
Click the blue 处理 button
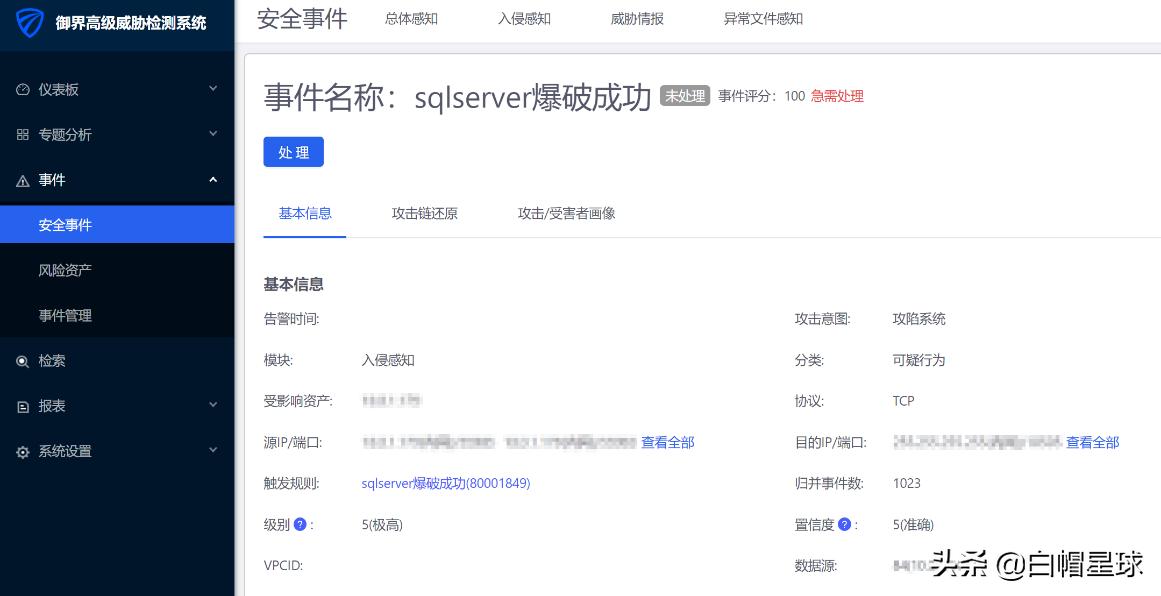pos(293,152)
